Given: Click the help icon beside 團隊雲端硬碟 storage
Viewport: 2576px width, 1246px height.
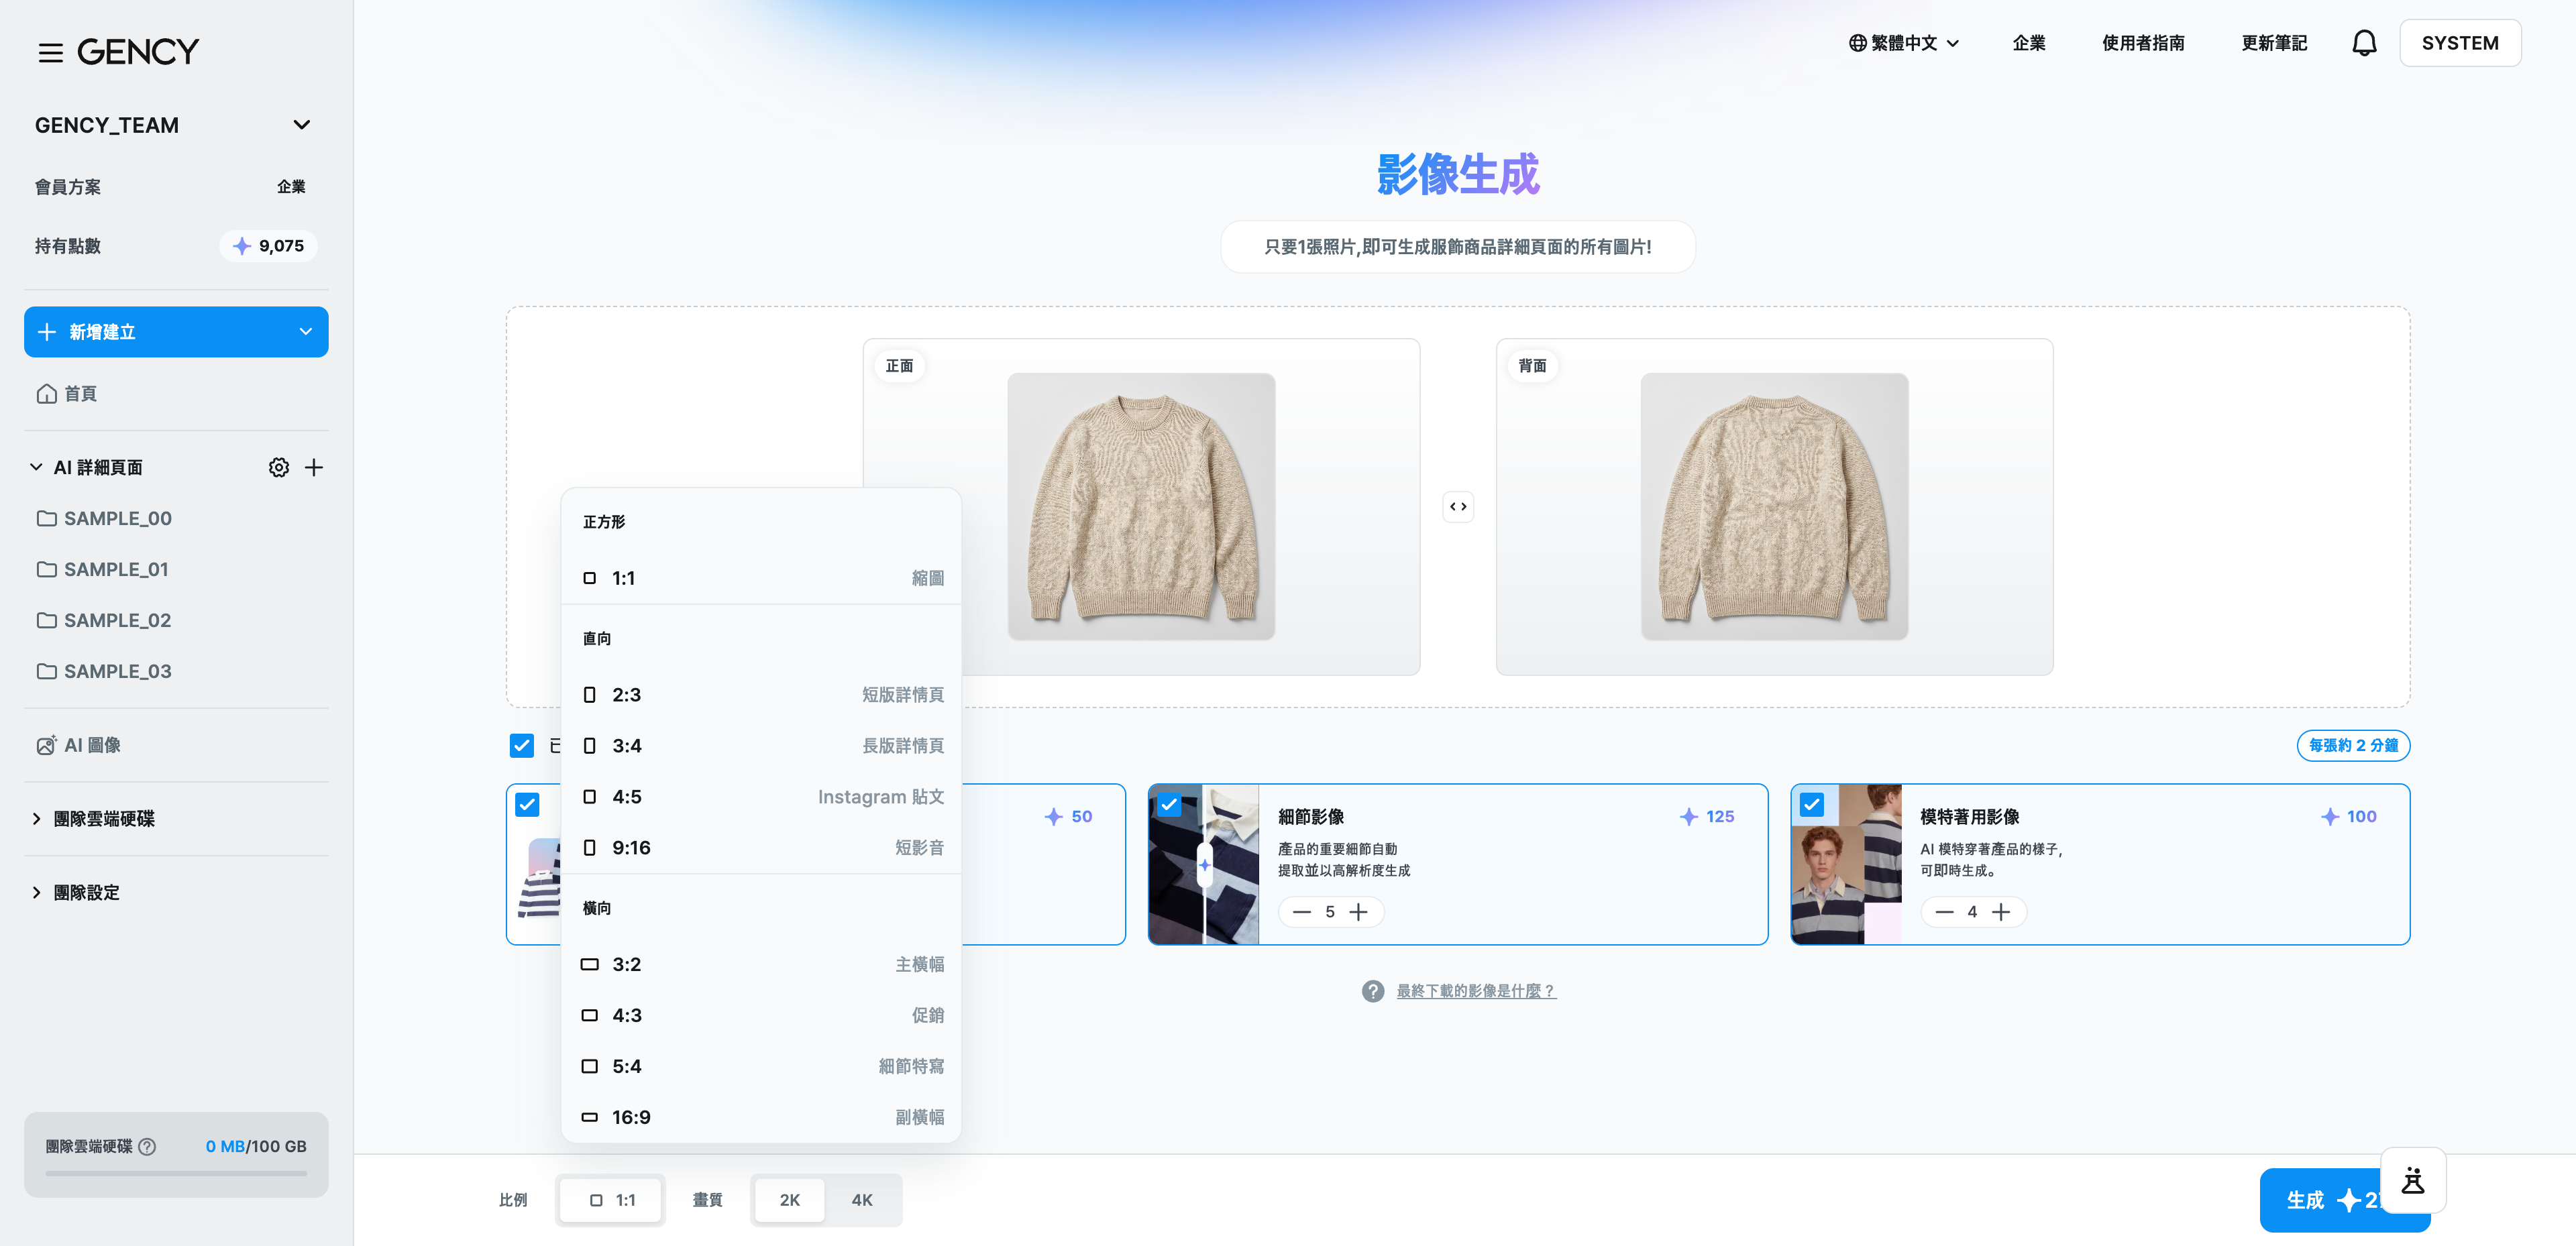Looking at the screenshot, I should 147,1146.
